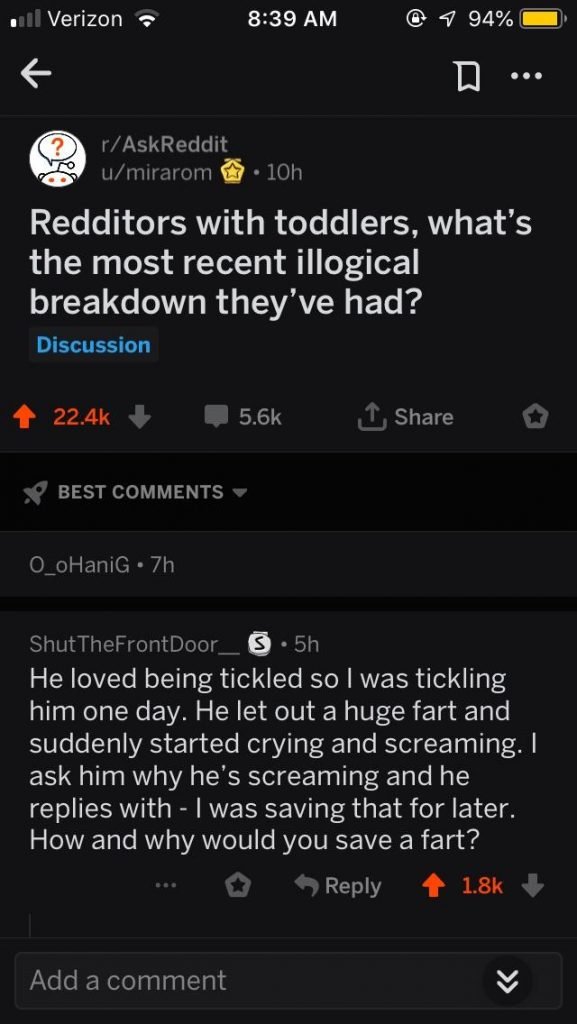Tap the Add a comment field
Image resolution: width=577 pixels, height=1024 pixels.
point(288,980)
